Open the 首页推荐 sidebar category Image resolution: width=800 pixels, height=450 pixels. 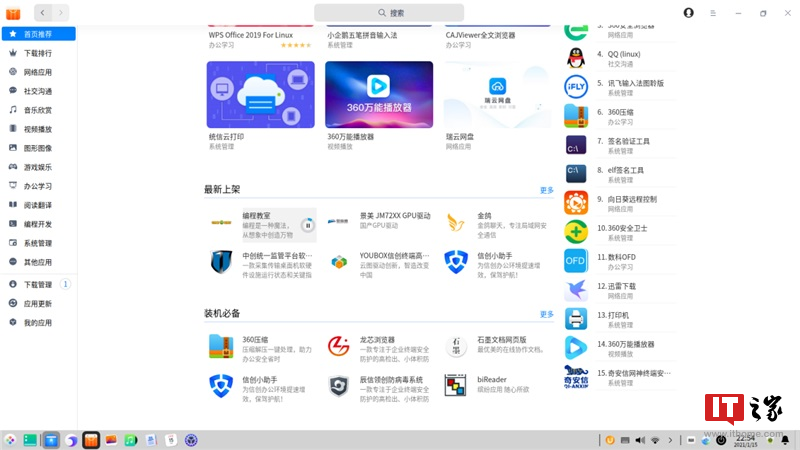point(39,34)
